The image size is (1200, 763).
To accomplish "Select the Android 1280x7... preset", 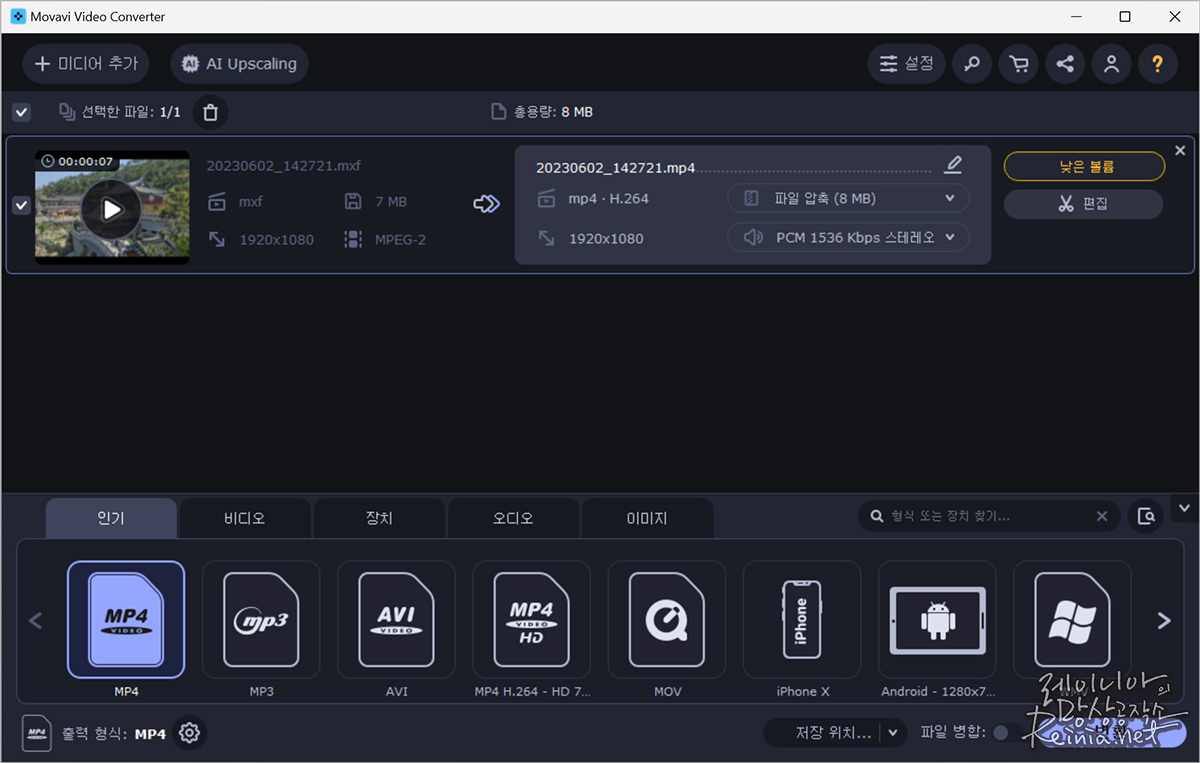I will point(937,620).
